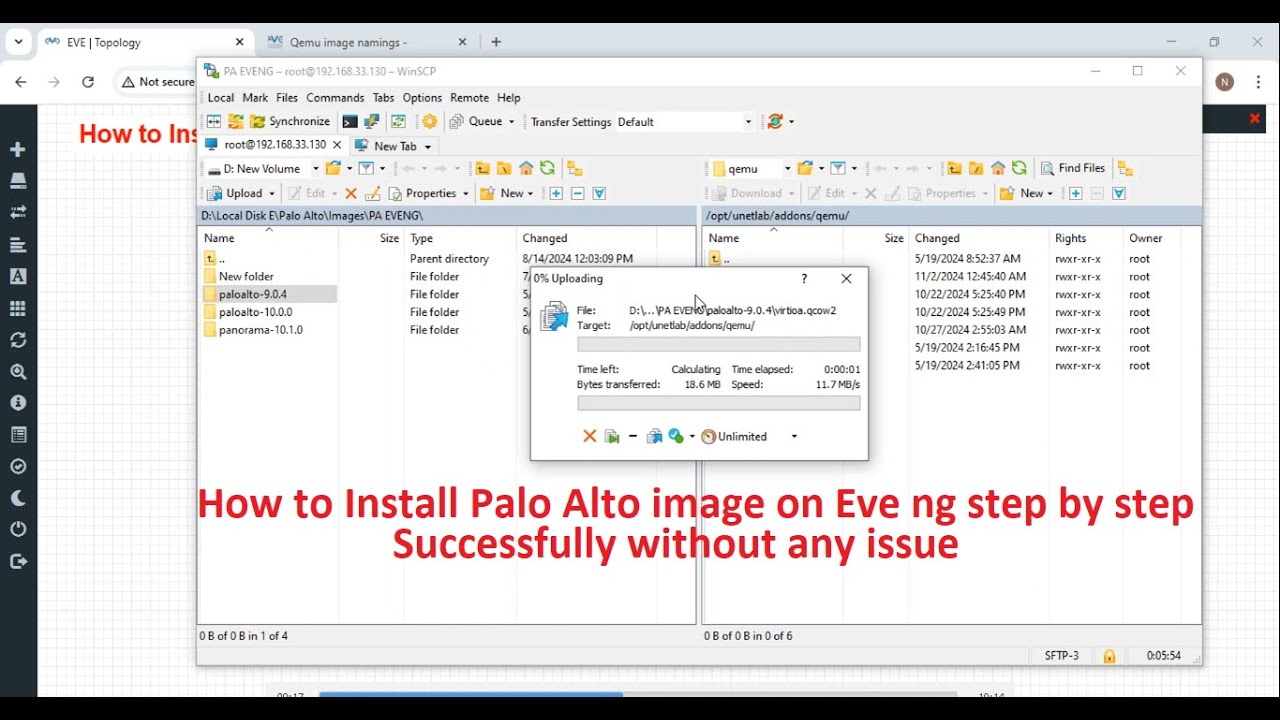Click Properties button in local toolbar
Image resolution: width=1280 pixels, height=720 pixels.
[x=422, y=193]
